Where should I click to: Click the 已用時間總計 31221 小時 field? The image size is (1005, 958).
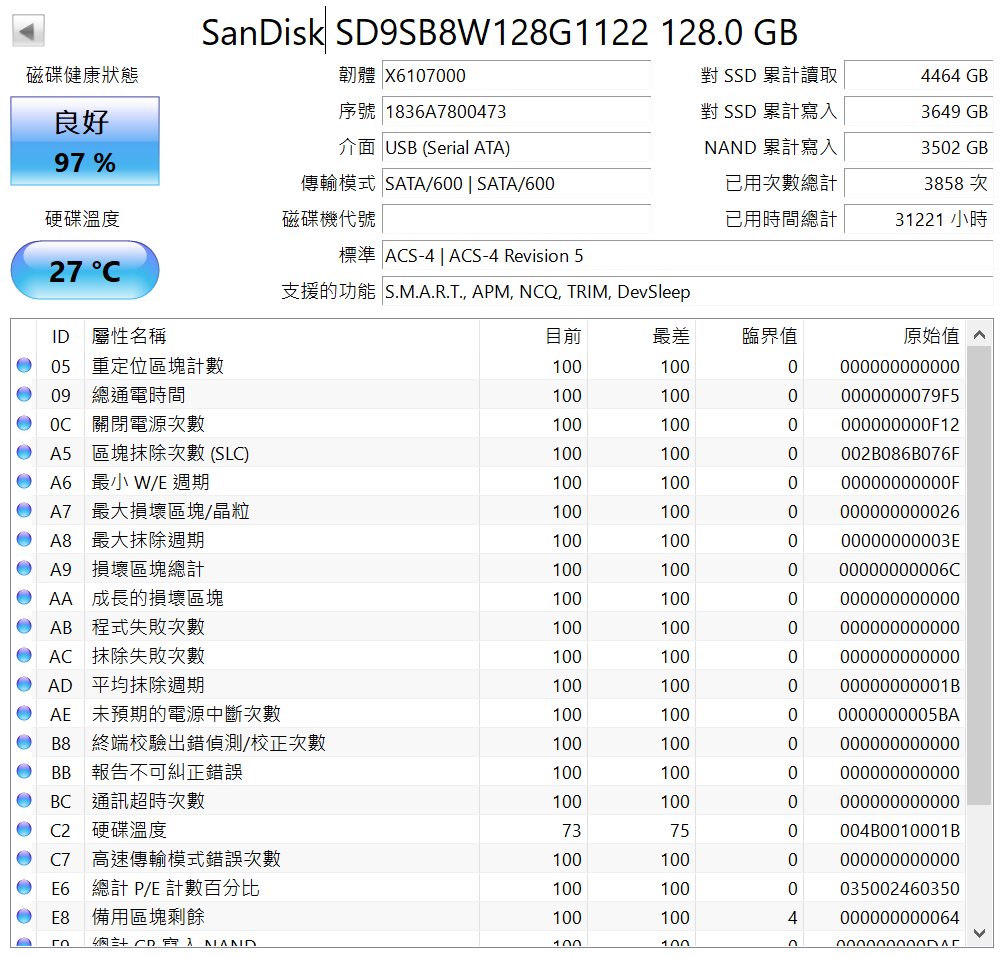[x=918, y=220]
